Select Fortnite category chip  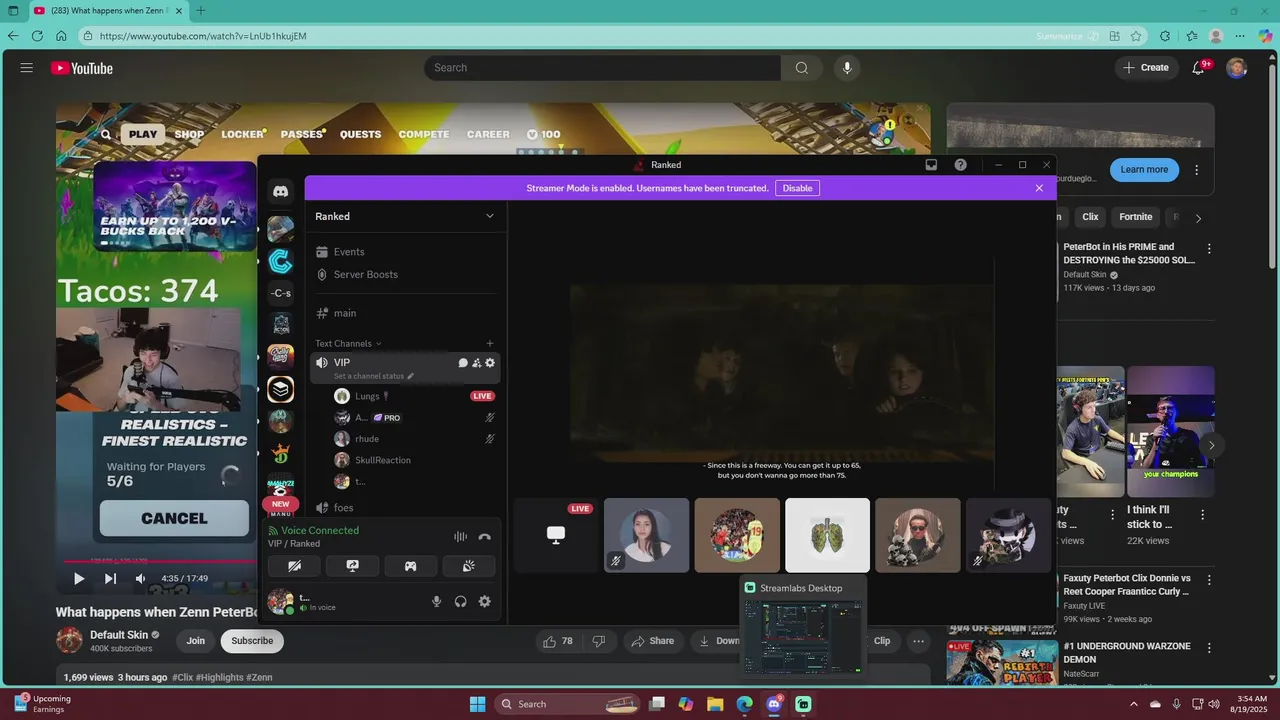[1135, 217]
